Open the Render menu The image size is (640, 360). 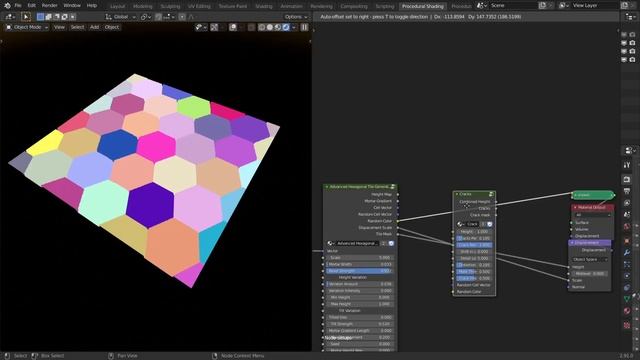(49, 6)
